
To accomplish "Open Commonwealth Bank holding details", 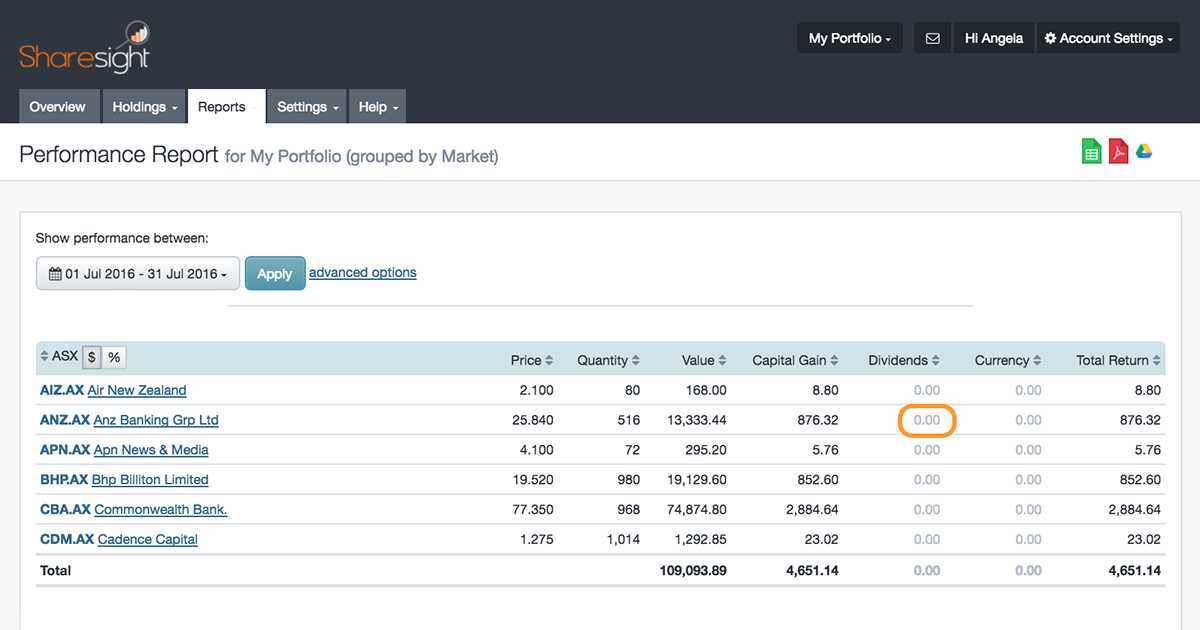I will [159, 509].
